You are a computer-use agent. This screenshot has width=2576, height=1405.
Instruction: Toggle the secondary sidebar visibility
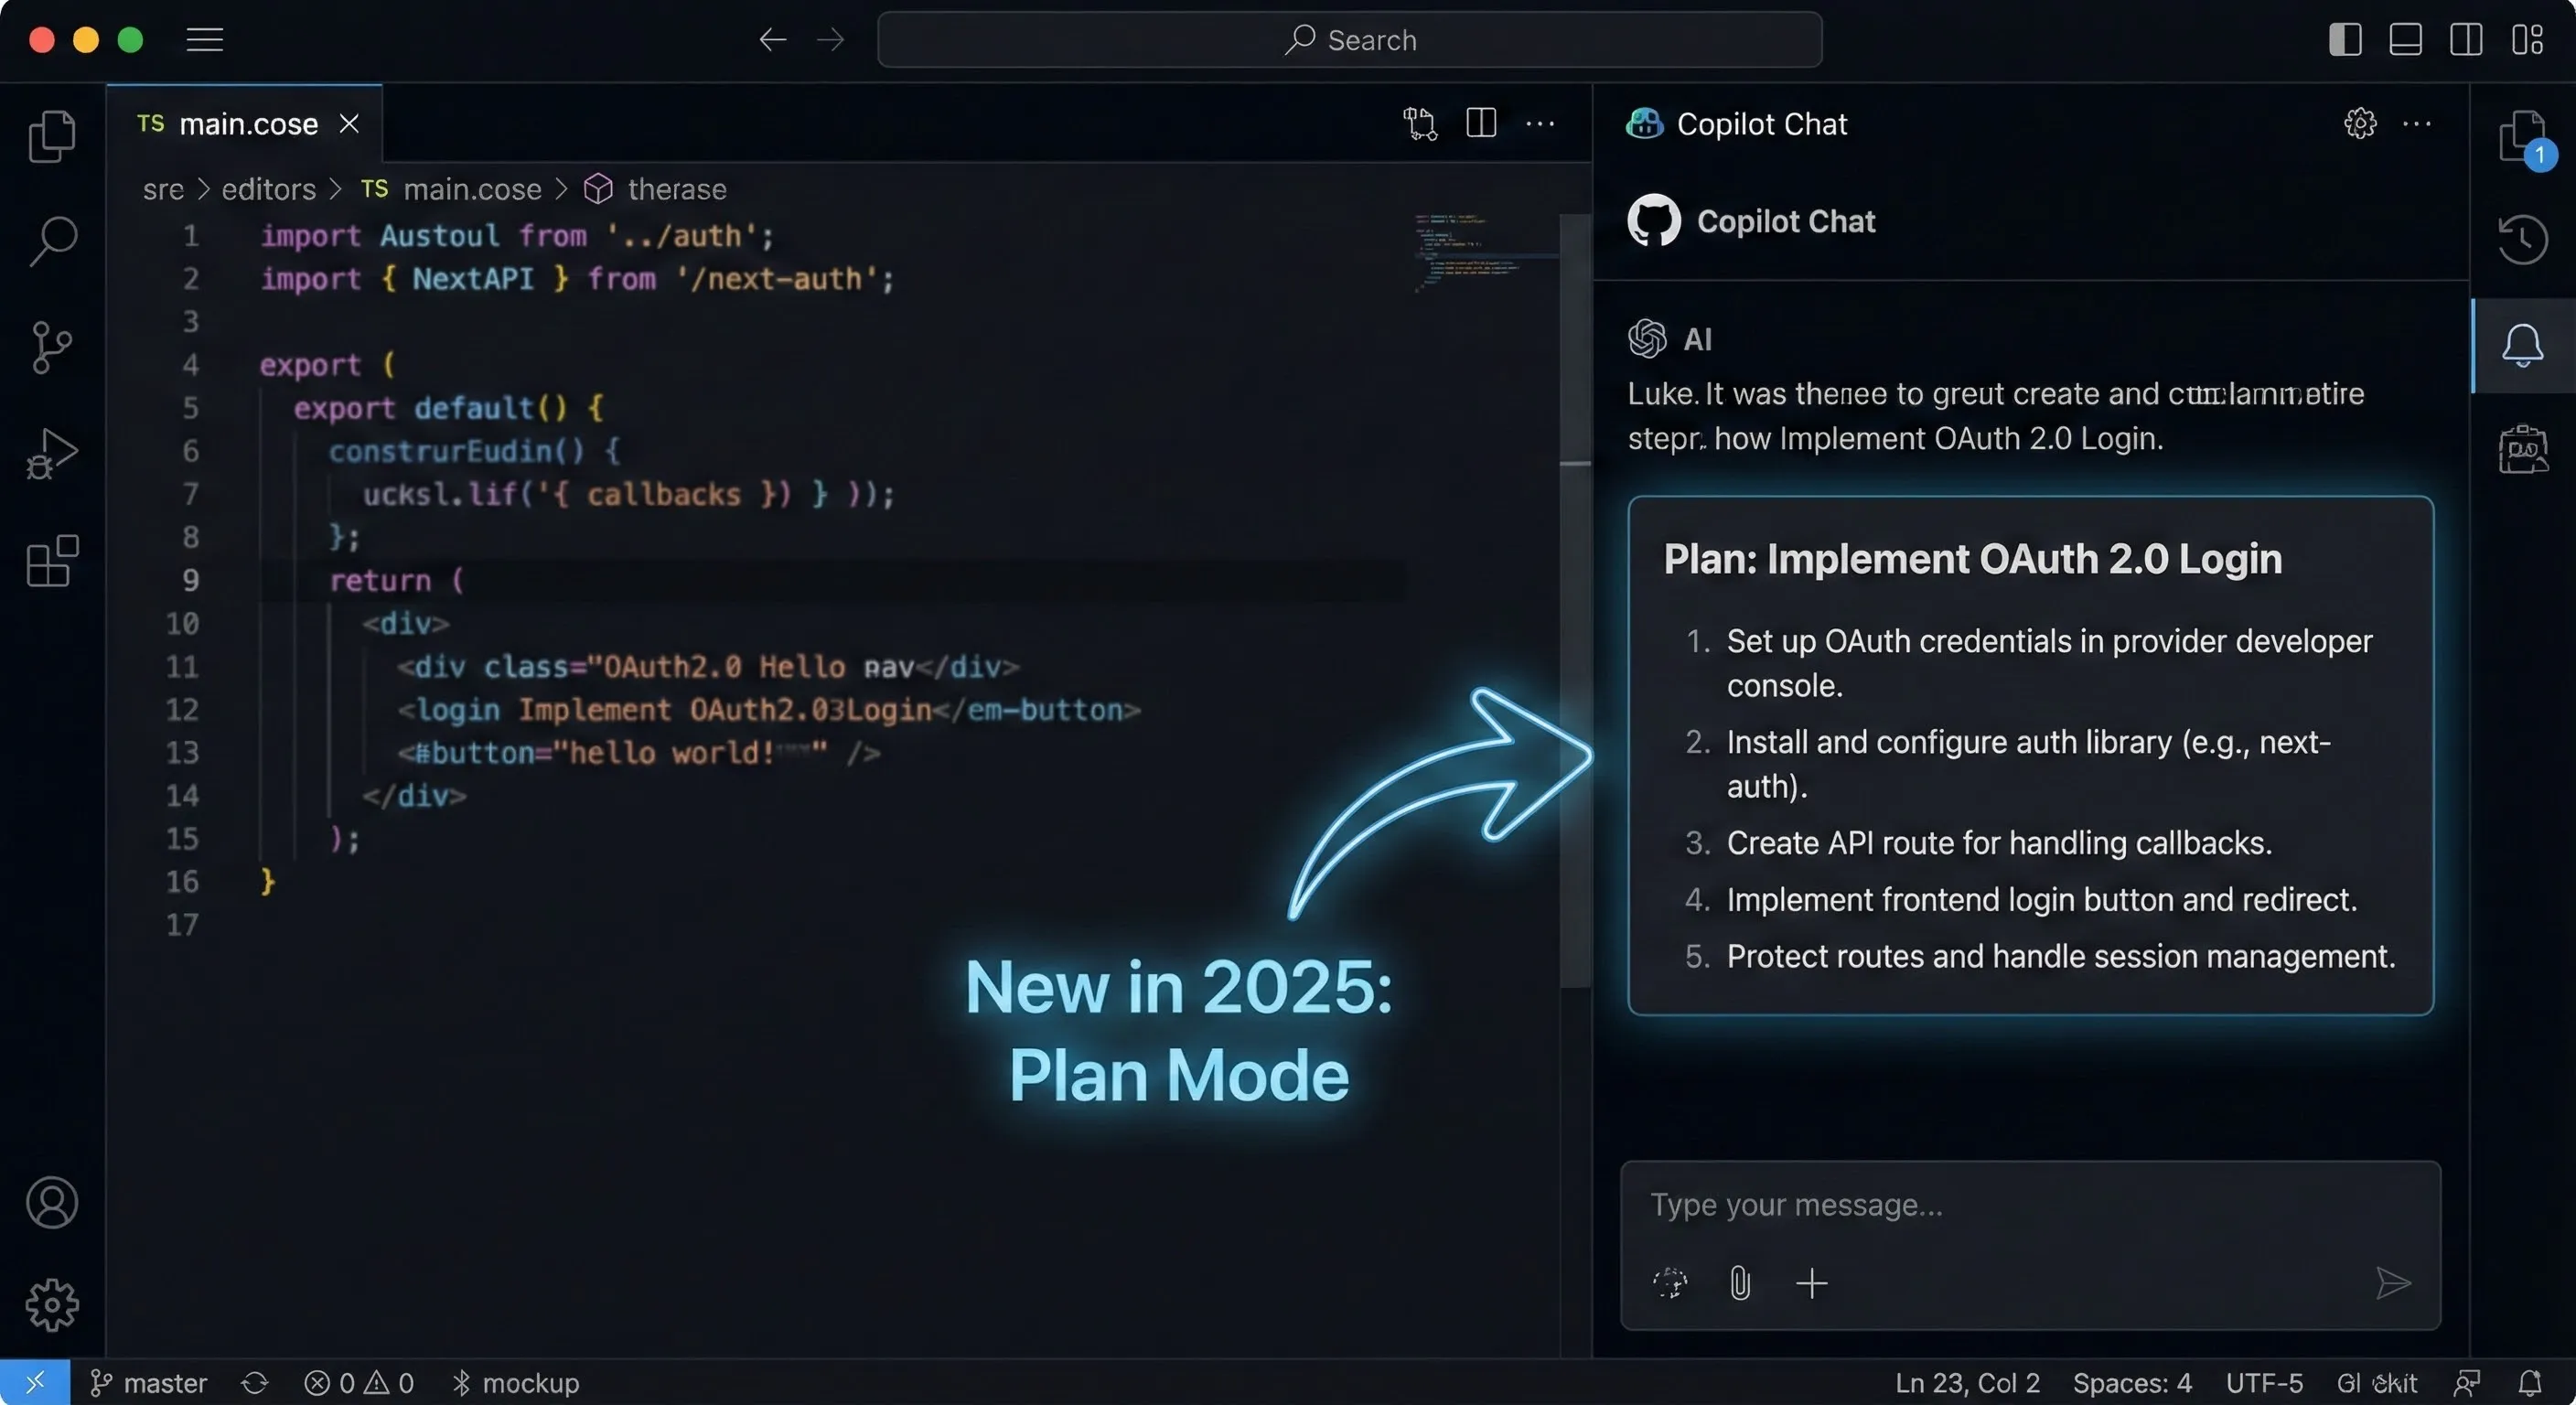tap(2466, 40)
